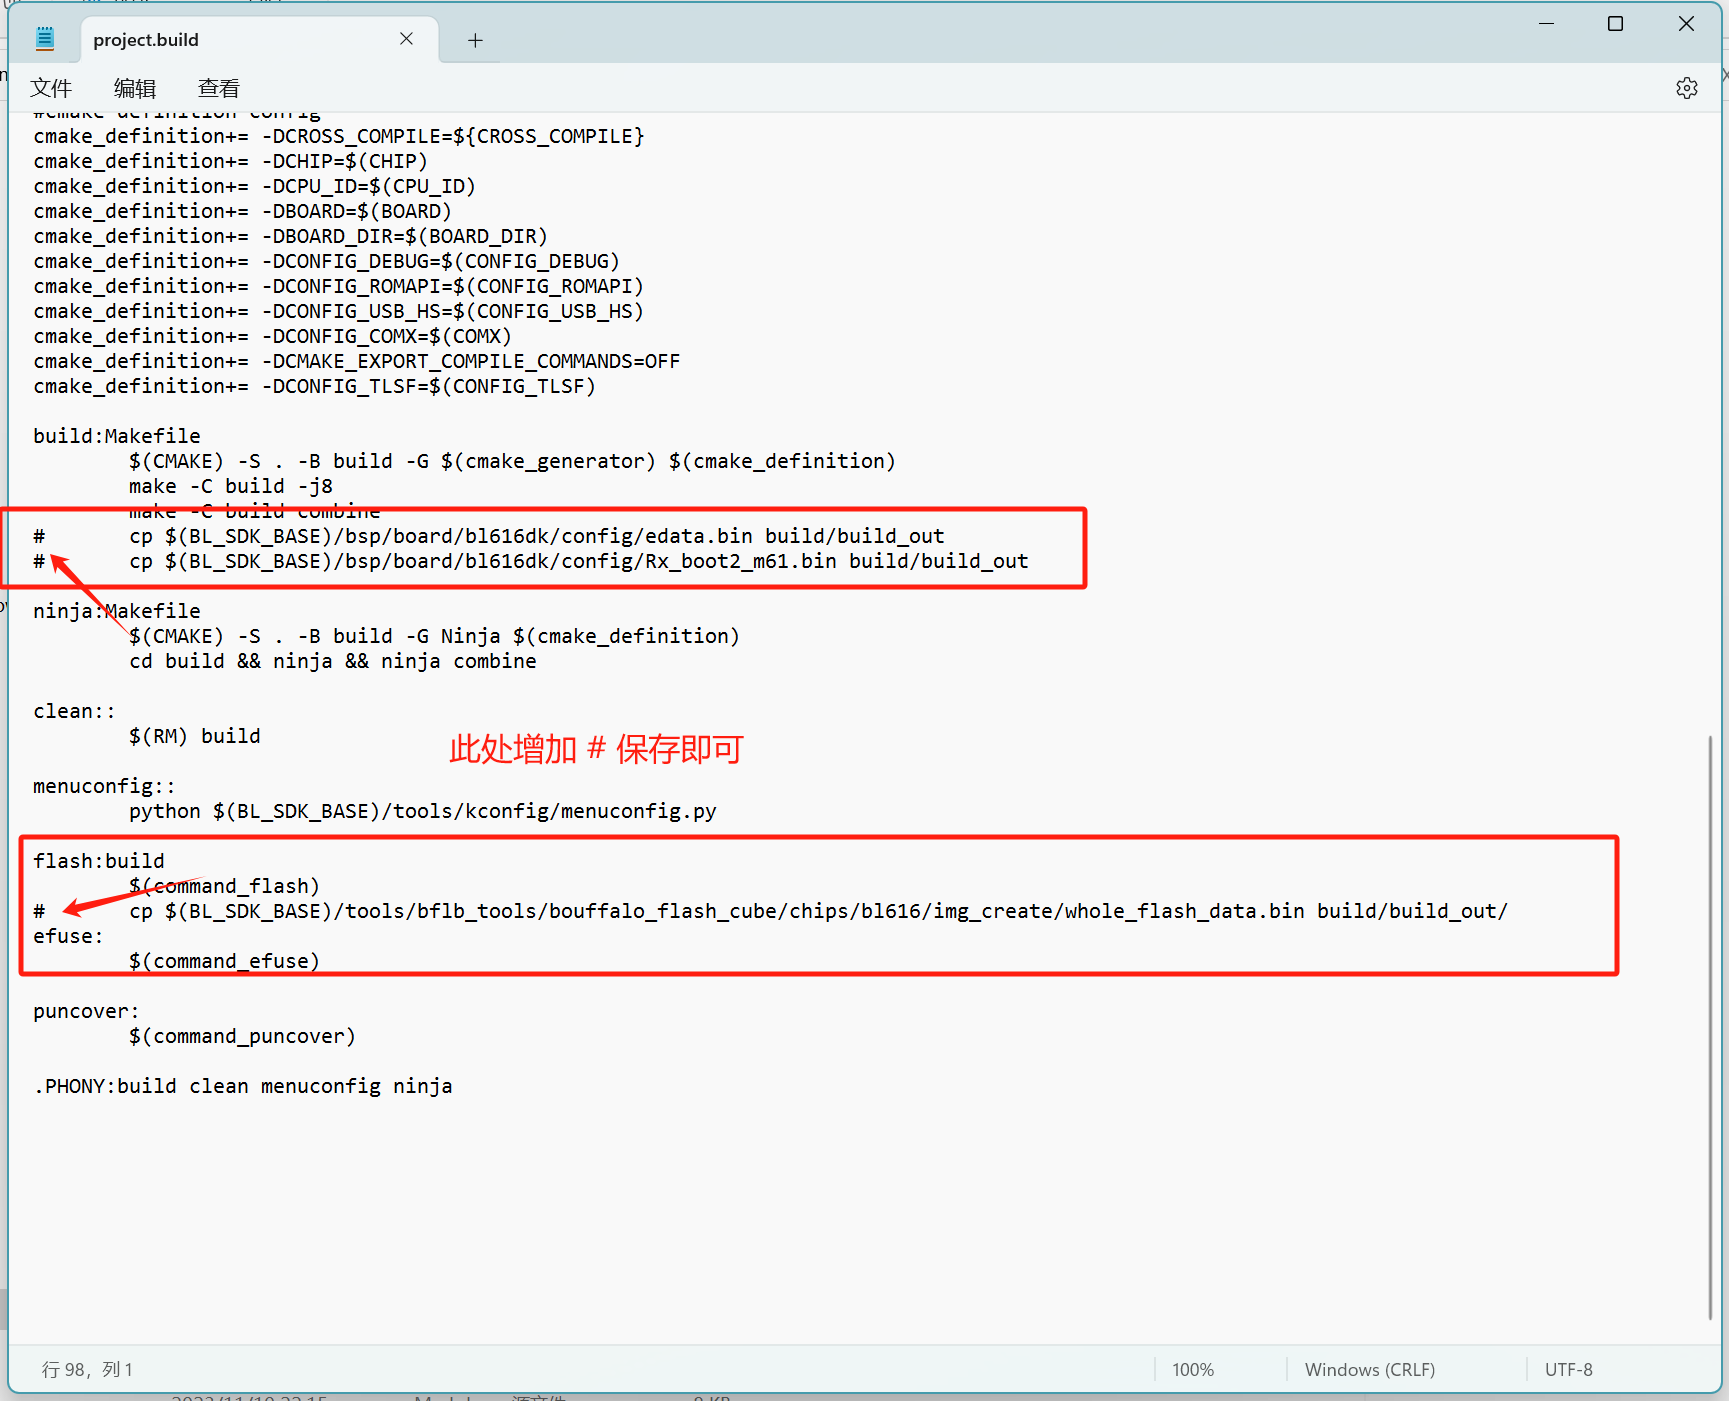
Task: Close the Notepad window
Action: tap(1686, 23)
